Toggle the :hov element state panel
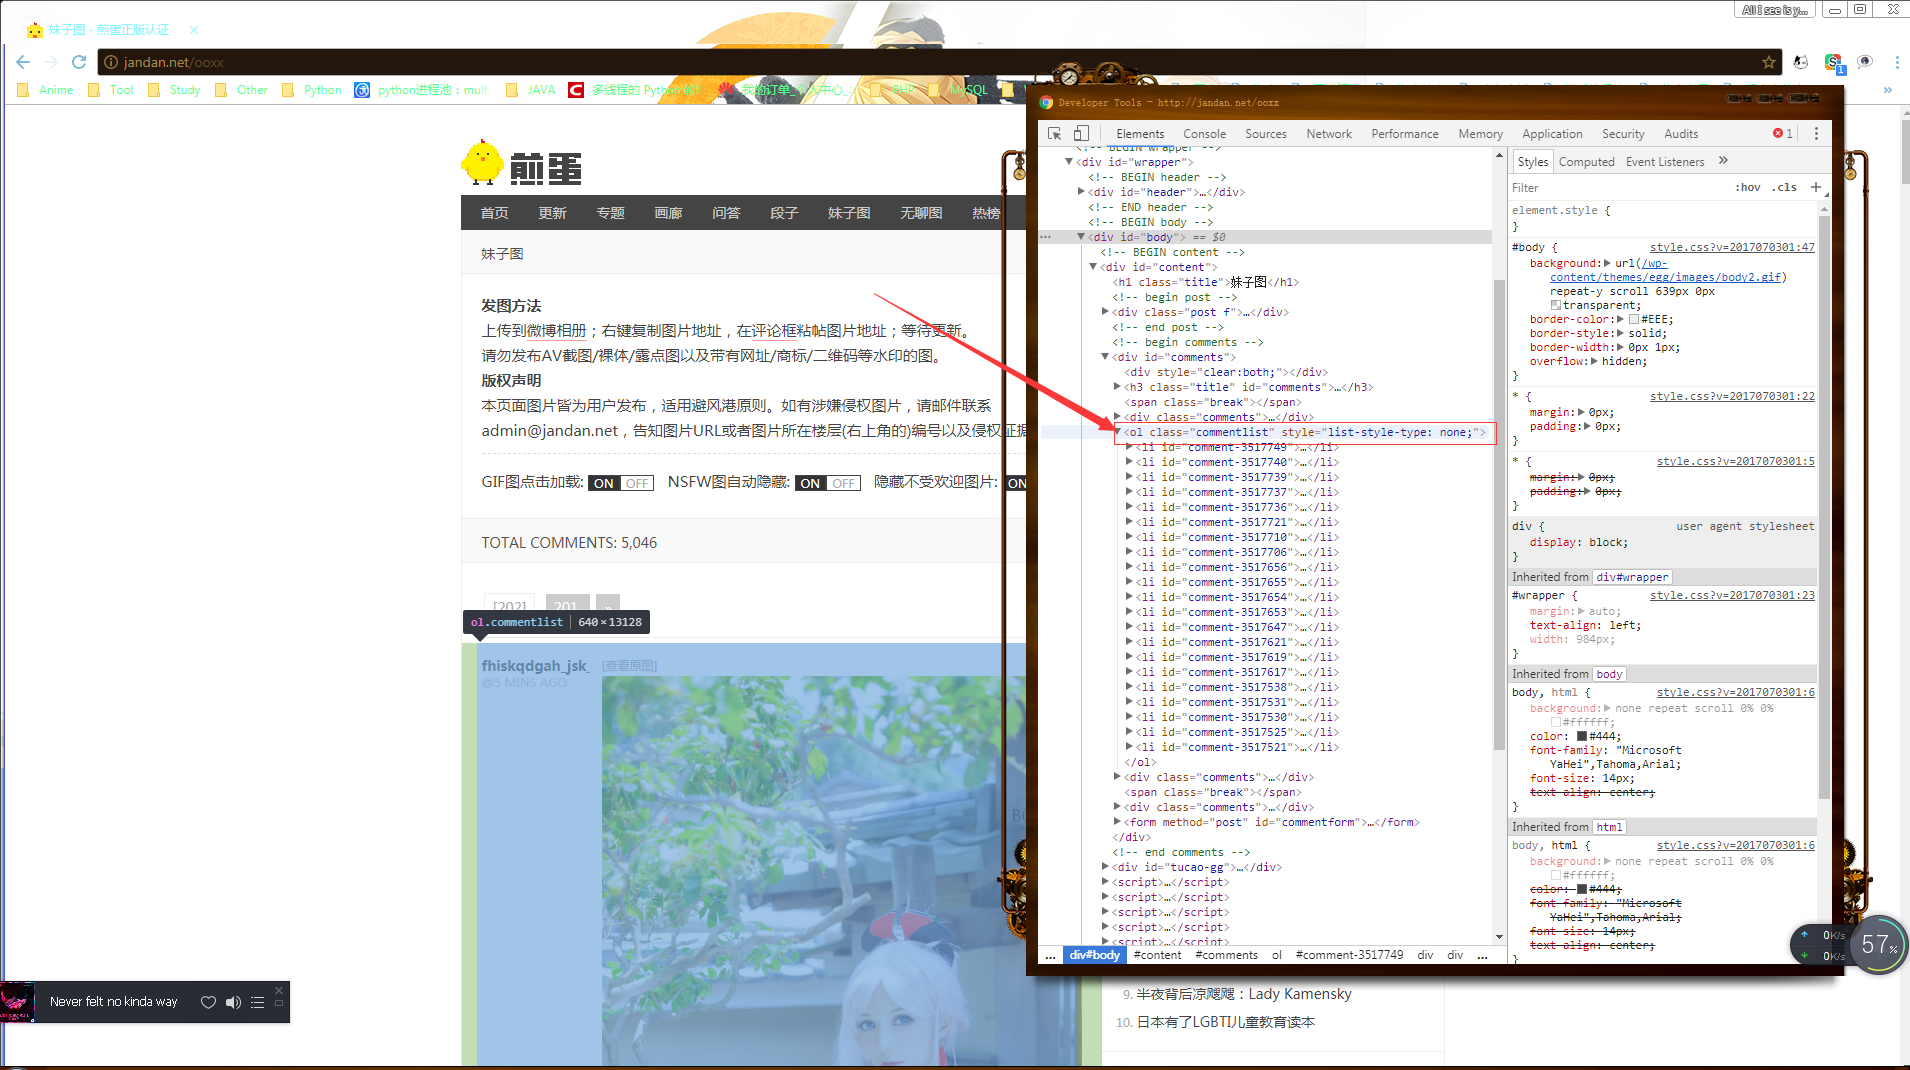 point(1748,187)
